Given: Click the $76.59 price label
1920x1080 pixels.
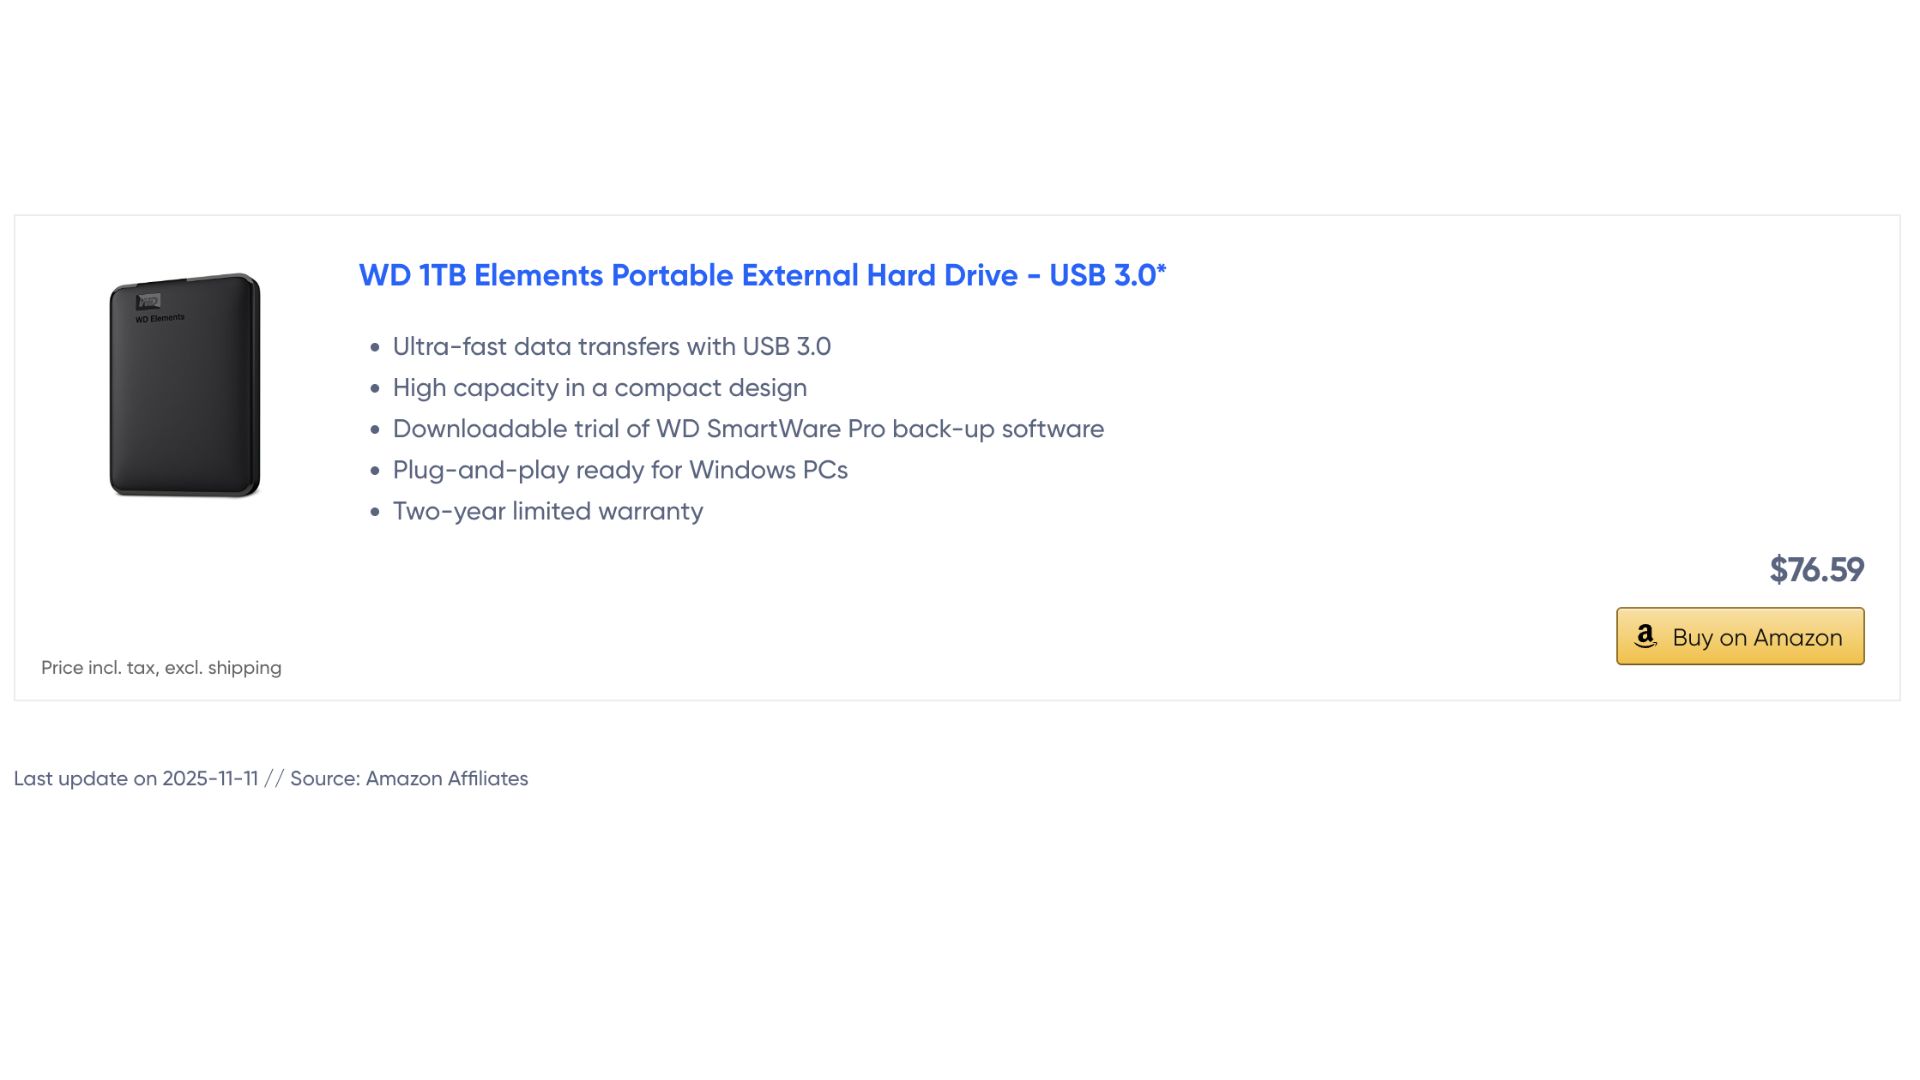Looking at the screenshot, I should [x=1816, y=570].
